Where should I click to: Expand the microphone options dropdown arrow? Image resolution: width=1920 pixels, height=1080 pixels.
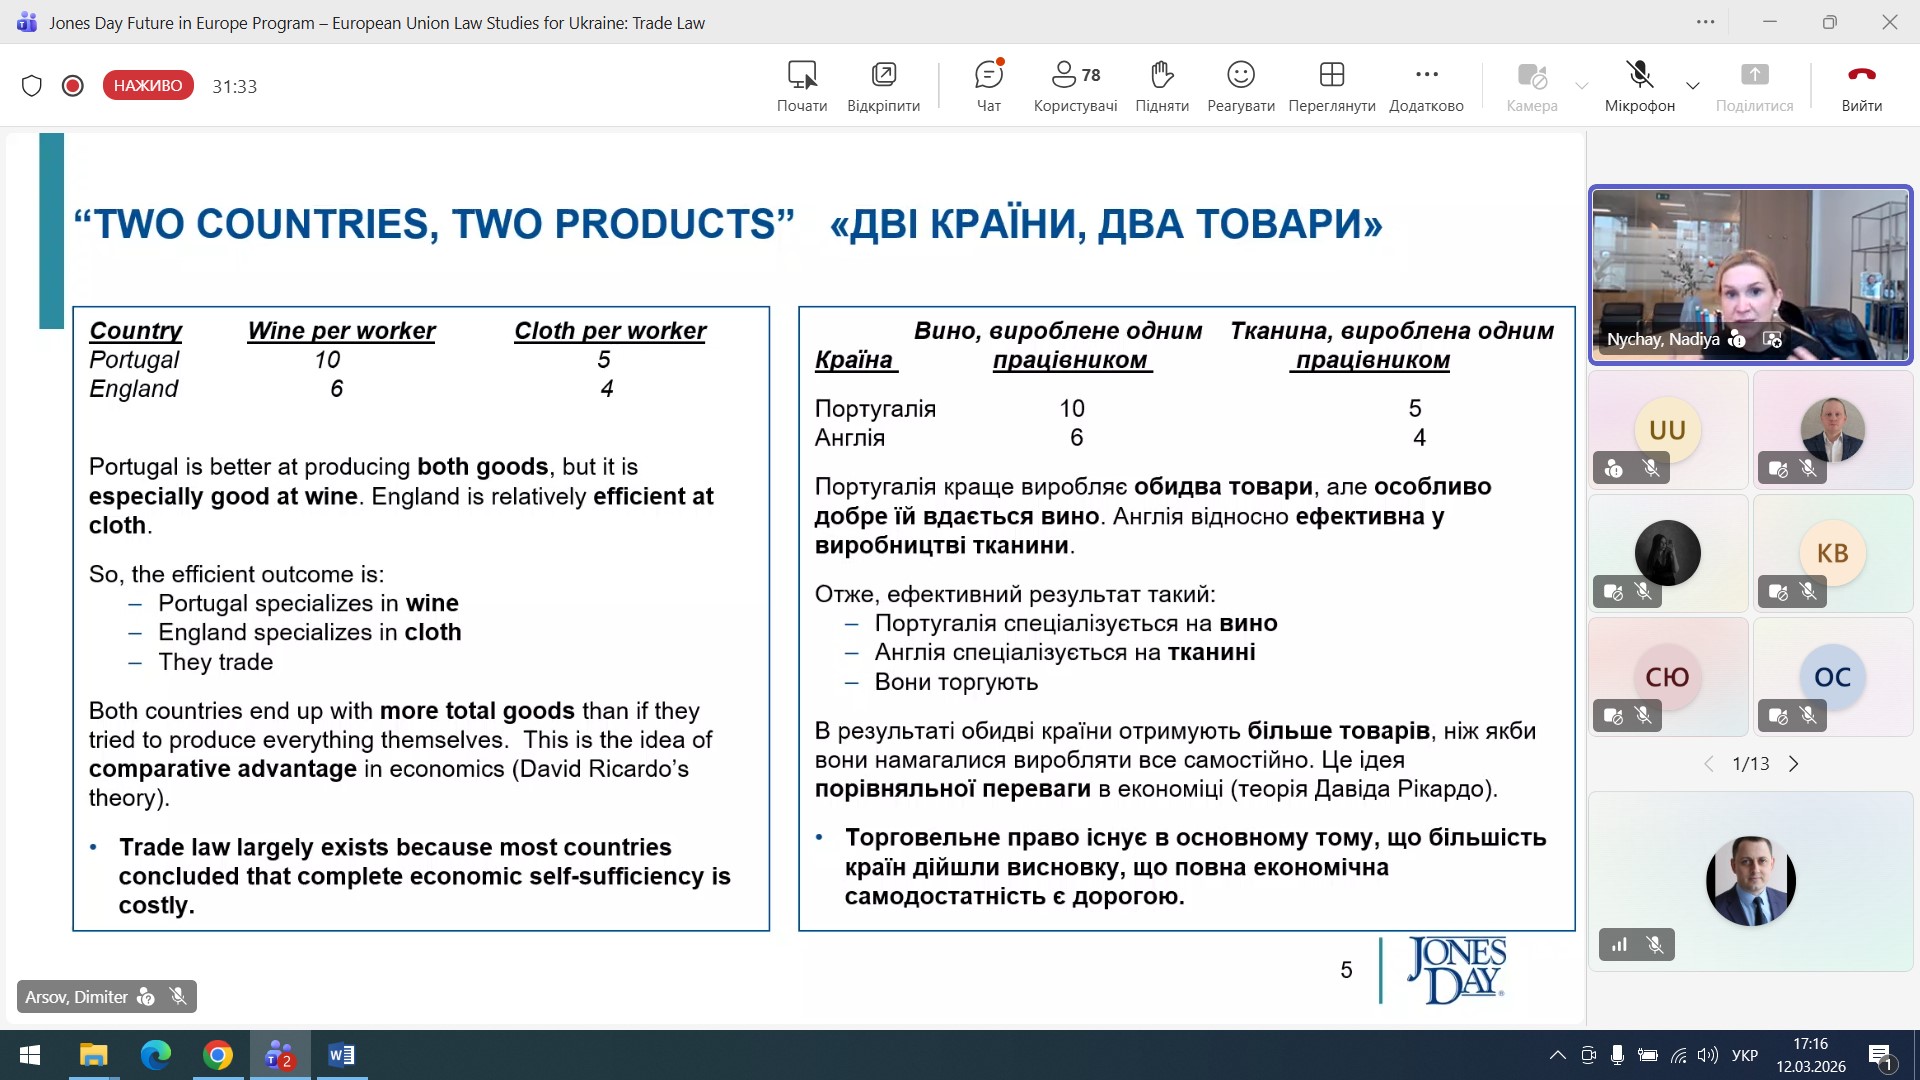coord(1693,86)
